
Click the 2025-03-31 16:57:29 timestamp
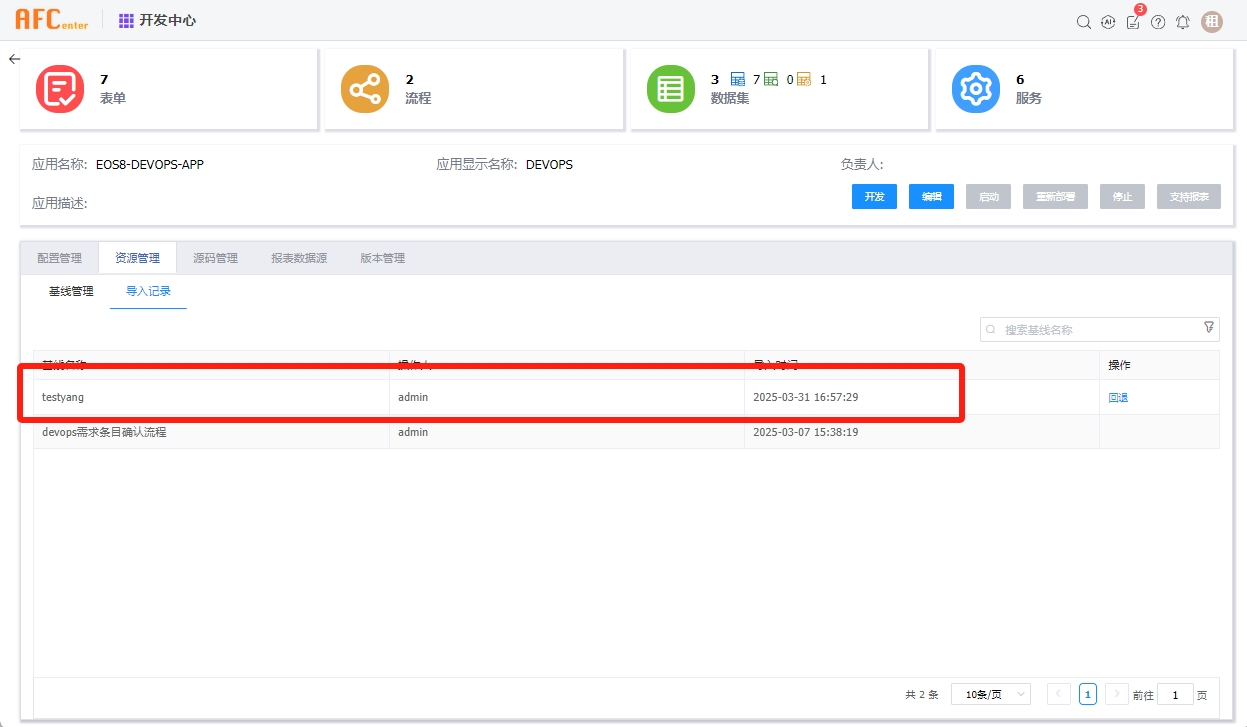point(805,397)
